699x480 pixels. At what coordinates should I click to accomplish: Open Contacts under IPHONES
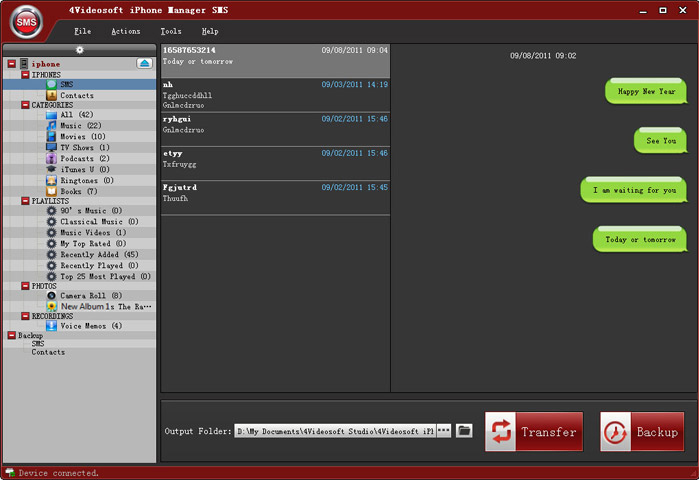(x=76, y=95)
